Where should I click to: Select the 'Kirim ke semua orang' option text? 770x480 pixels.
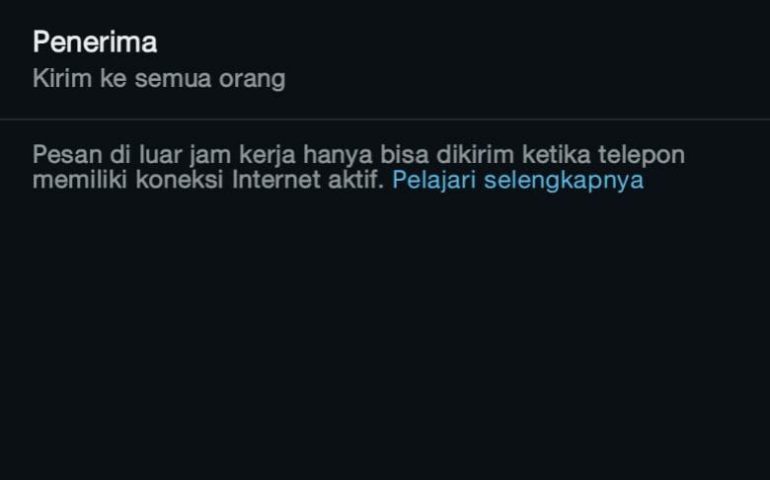(x=159, y=79)
